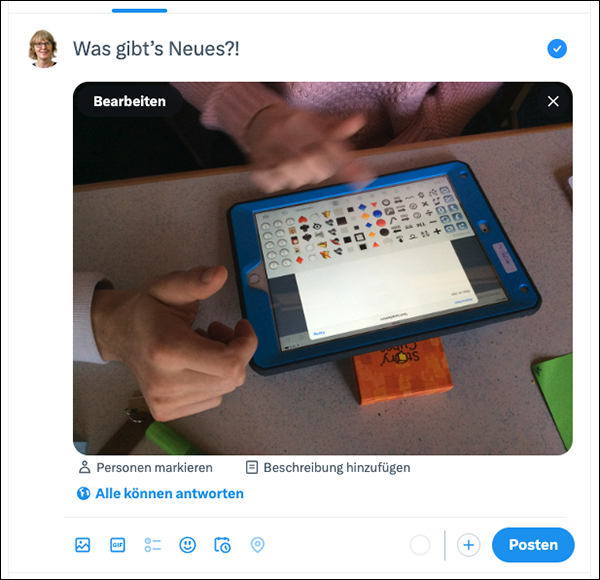Focus the 'Was gibt's Neues?!' text field

pos(304,49)
